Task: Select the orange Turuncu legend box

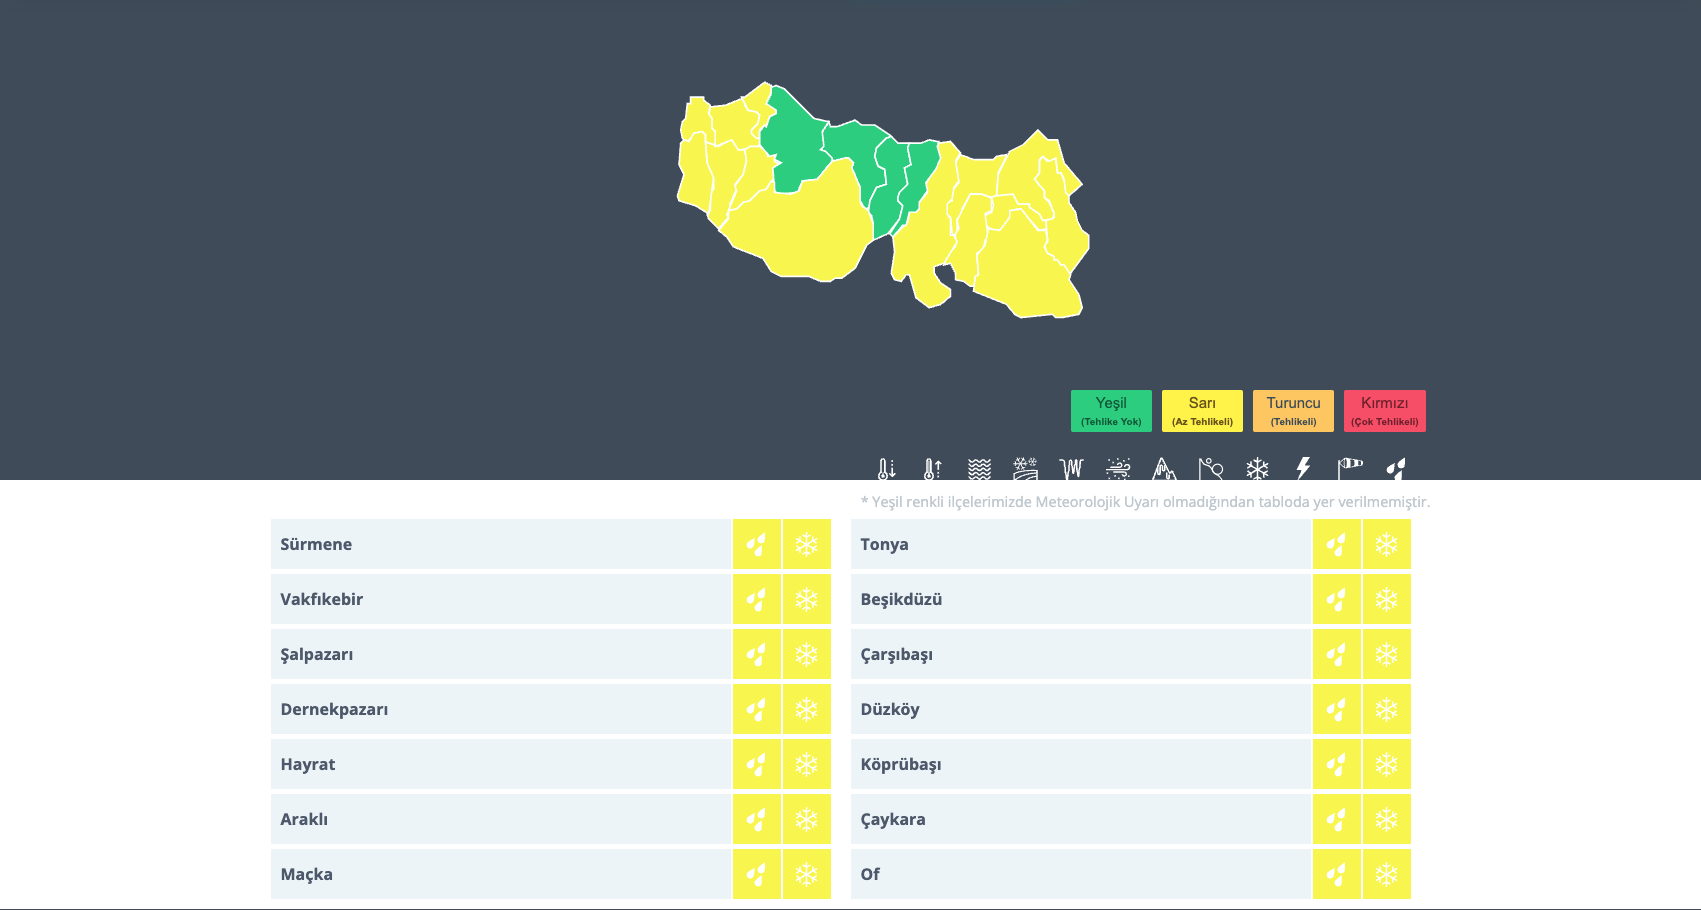Action: point(1293,411)
